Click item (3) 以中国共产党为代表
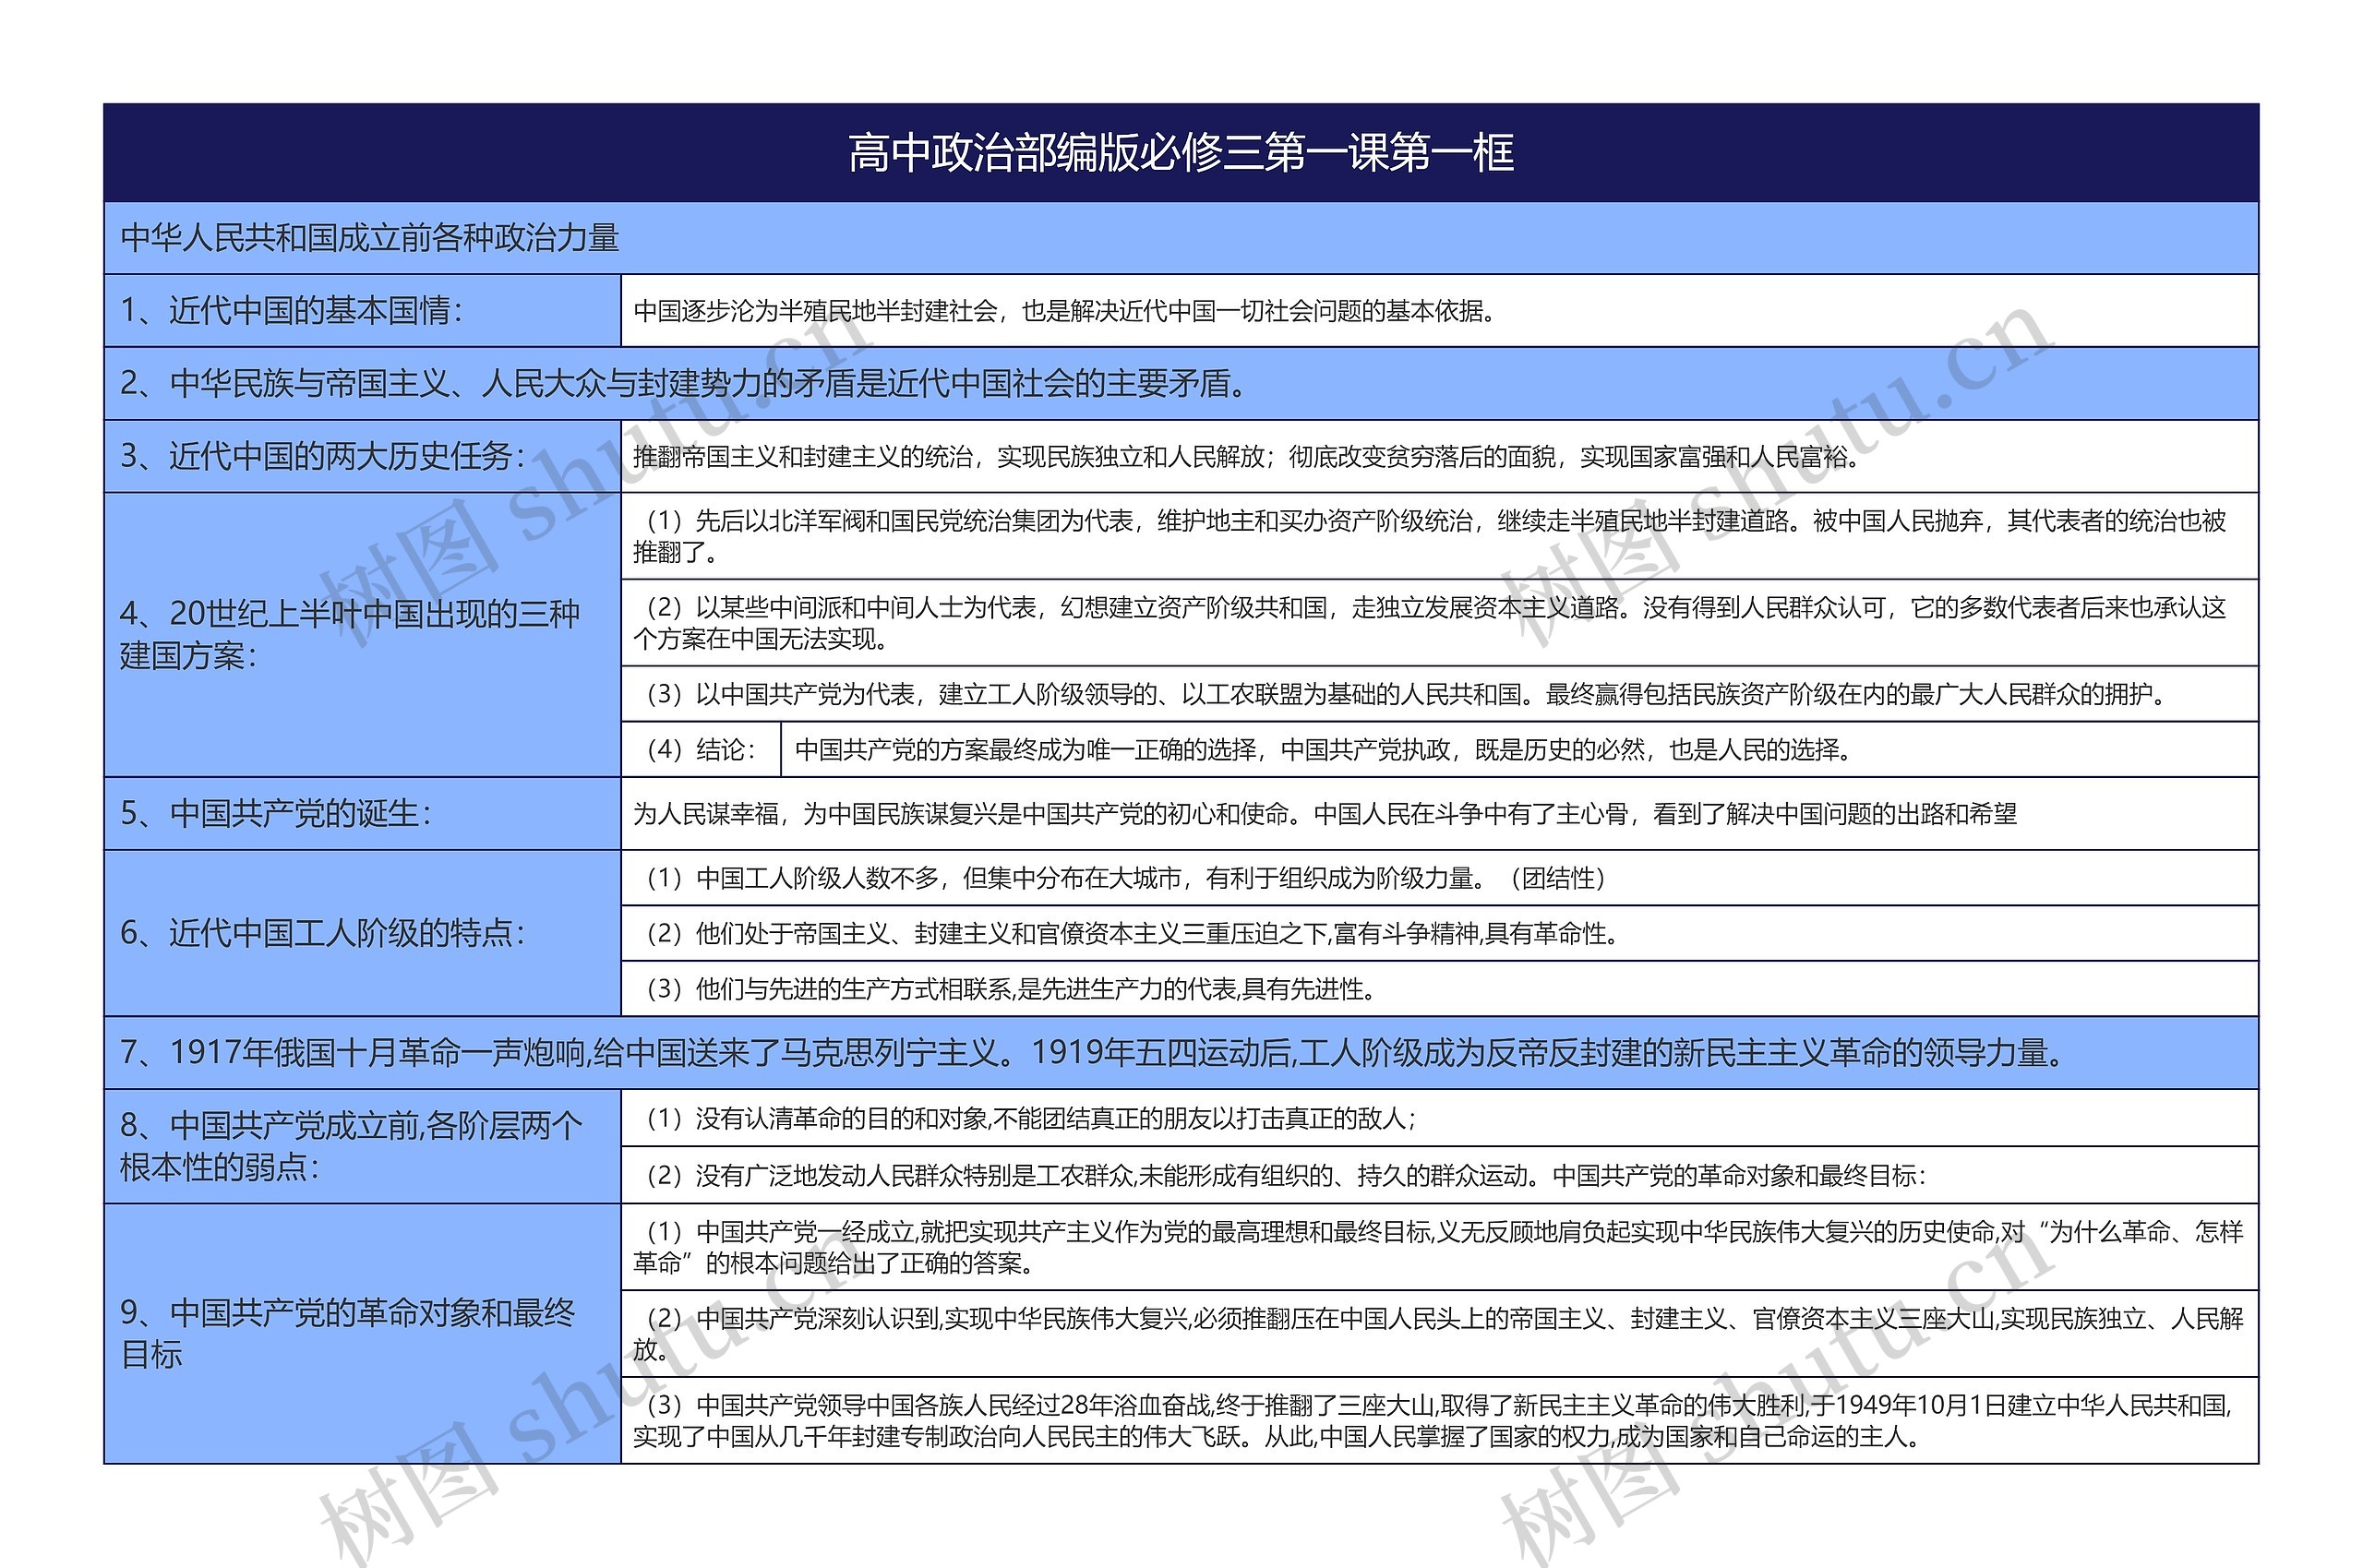This screenshot has width=2363, height=1568. (1439, 693)
